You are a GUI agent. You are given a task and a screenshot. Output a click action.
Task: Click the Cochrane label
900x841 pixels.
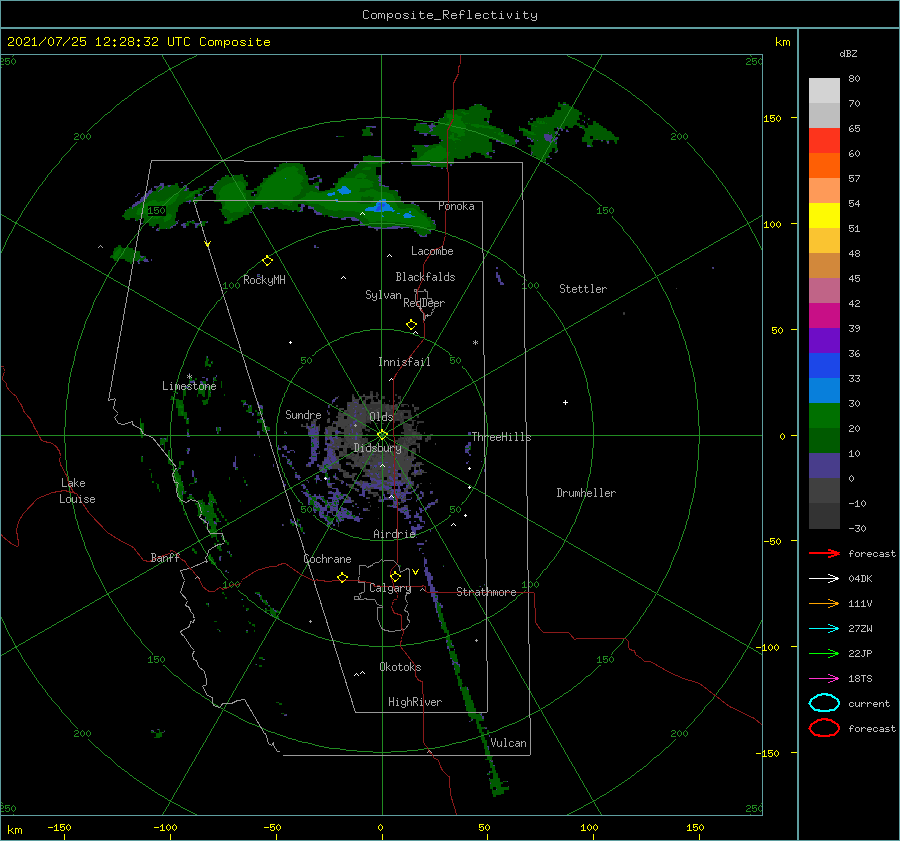[327, 559]
